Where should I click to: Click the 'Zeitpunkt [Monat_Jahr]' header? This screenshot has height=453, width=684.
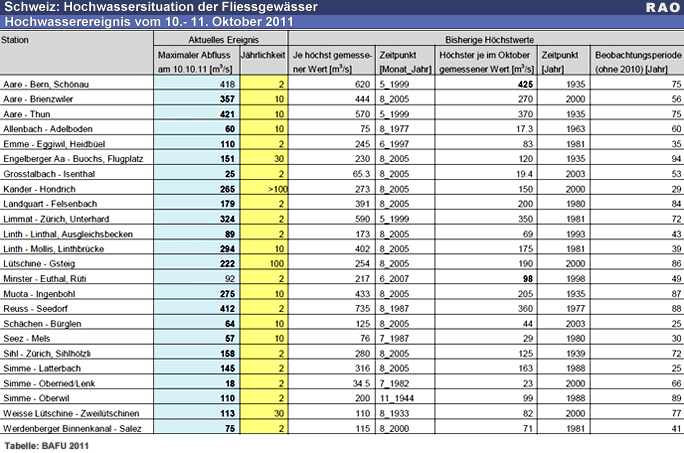[405, 62]
